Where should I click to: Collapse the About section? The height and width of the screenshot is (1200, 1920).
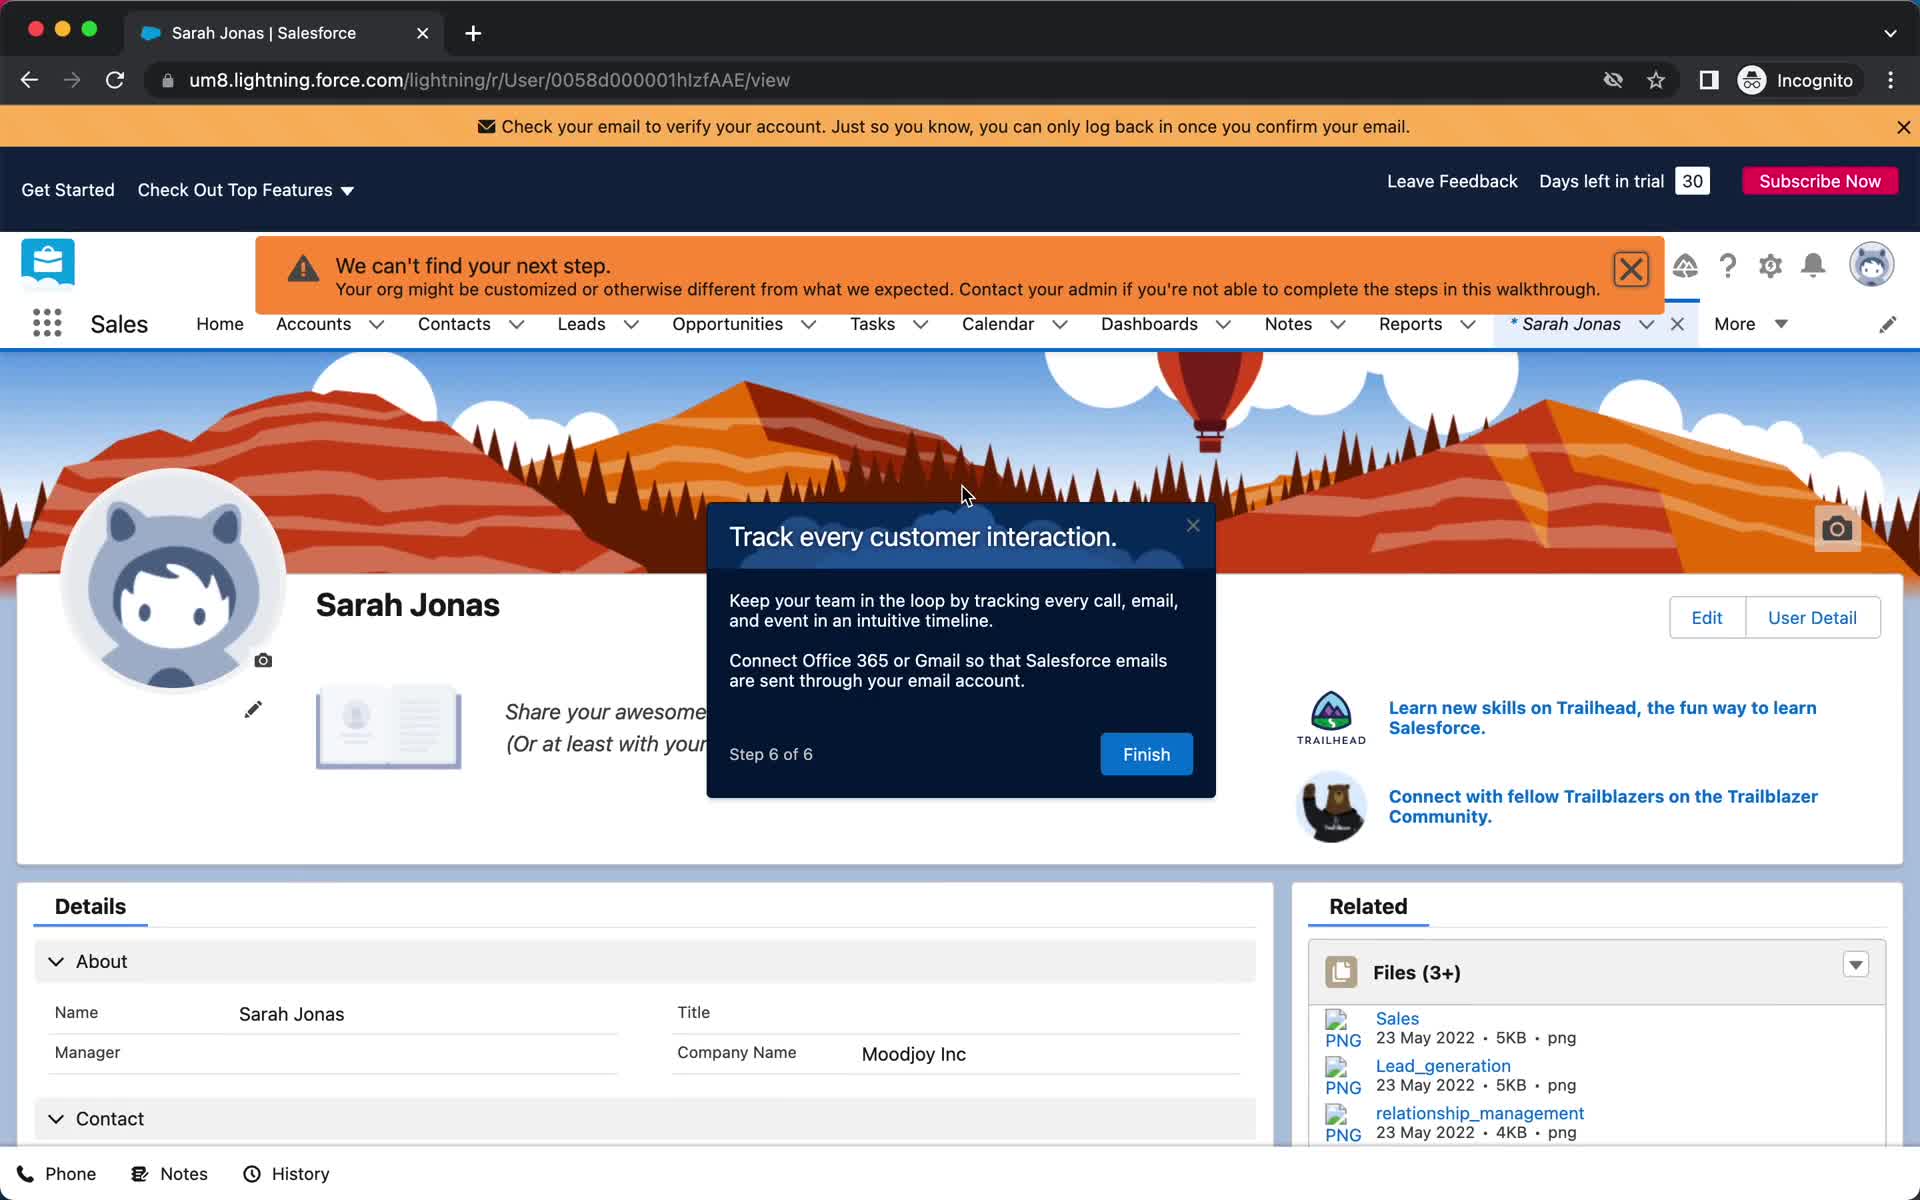point(56,961)
